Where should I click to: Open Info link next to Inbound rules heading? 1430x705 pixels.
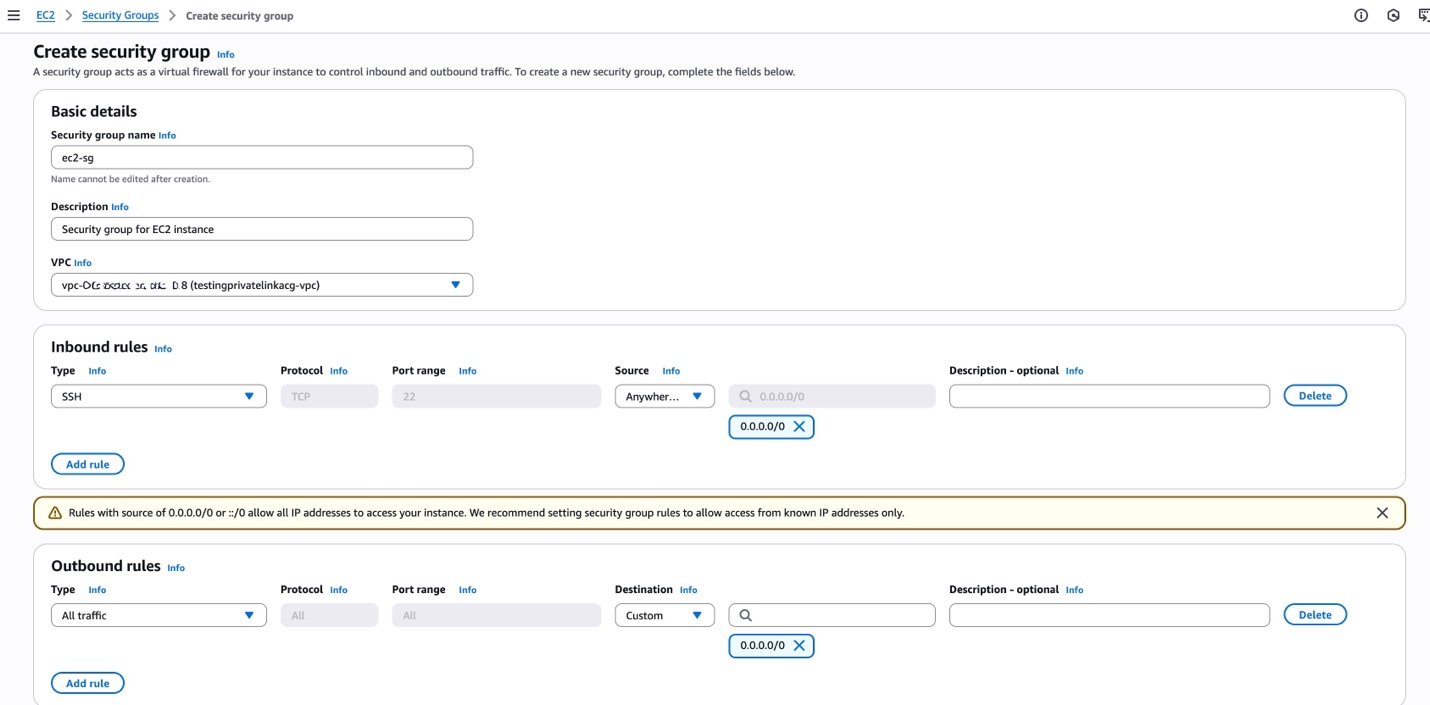[x=163, y=349]
